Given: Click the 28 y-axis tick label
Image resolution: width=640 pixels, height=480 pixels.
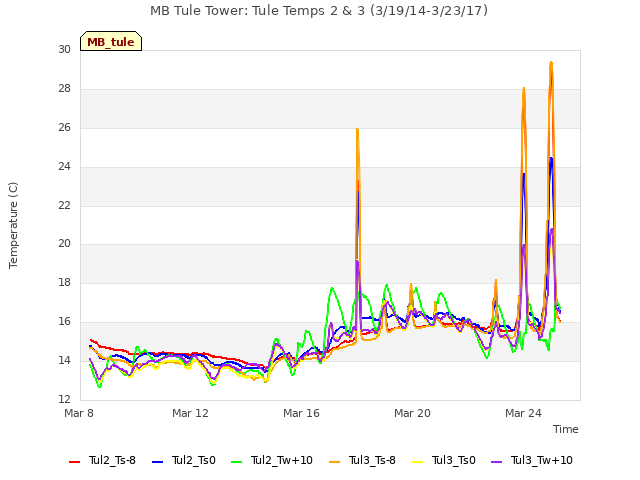Looking at the screenshot, I should [64, 89].
